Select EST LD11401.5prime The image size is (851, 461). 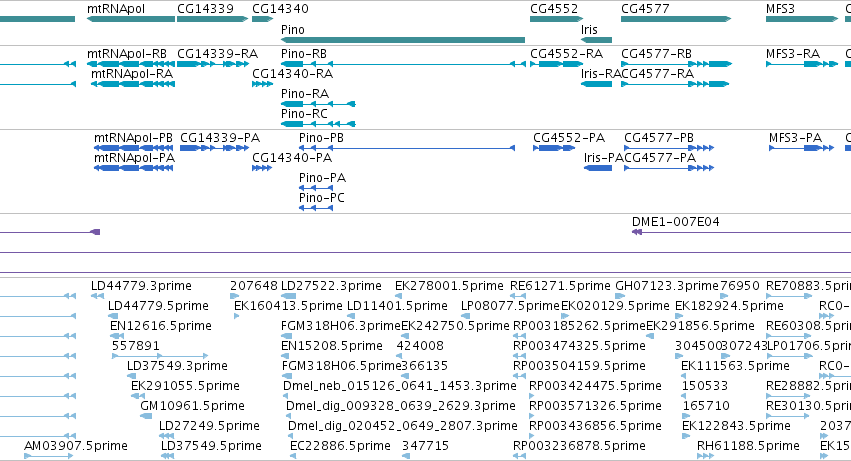[351, 316]
